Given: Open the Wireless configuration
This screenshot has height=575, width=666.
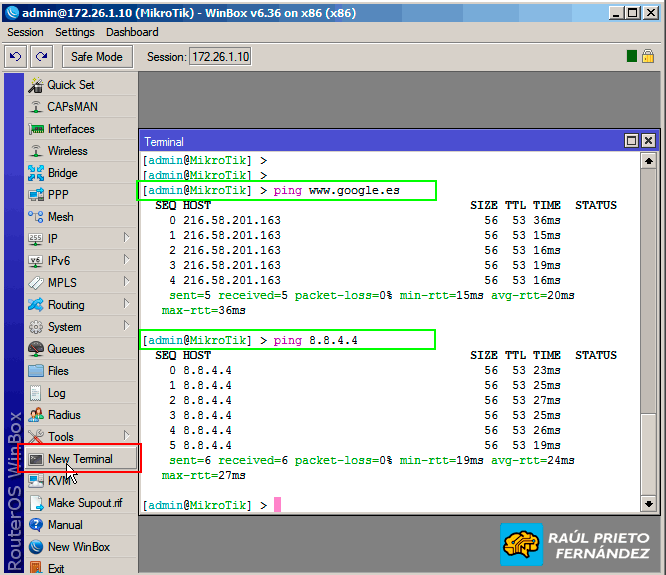Looking at the screenshot, I should (67, 151).
